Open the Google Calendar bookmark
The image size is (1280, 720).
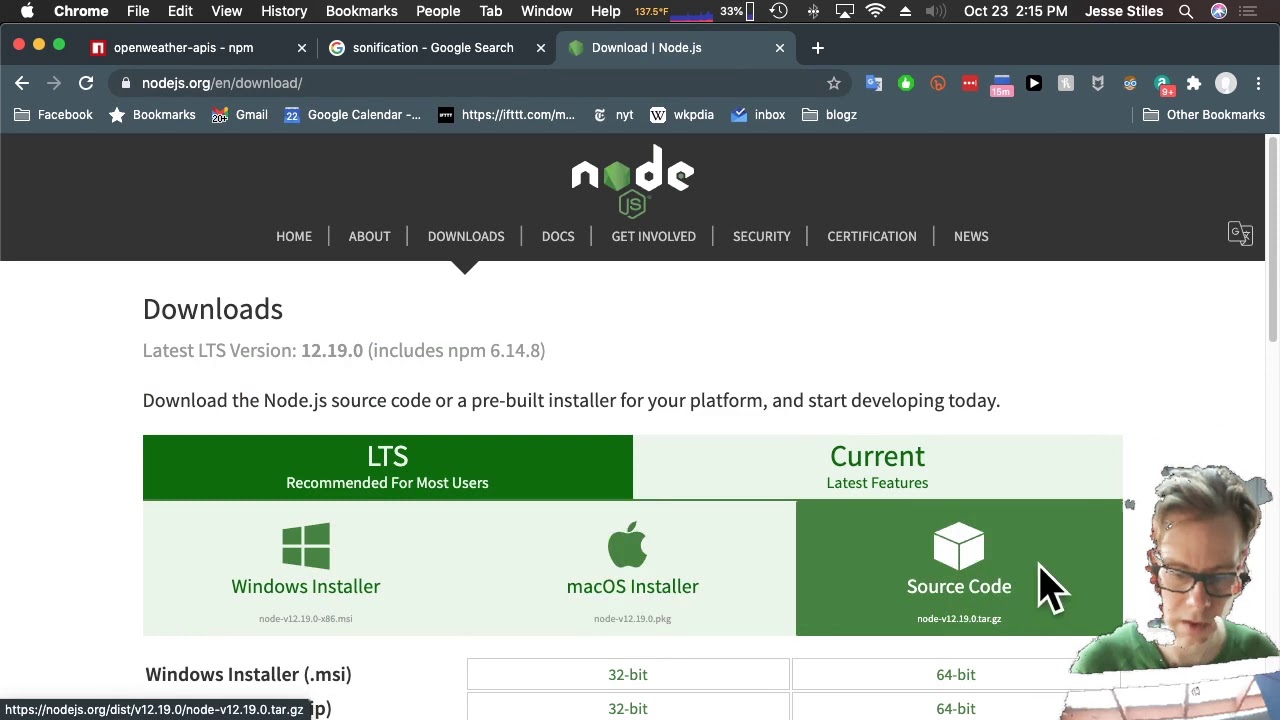pos(352,114)
